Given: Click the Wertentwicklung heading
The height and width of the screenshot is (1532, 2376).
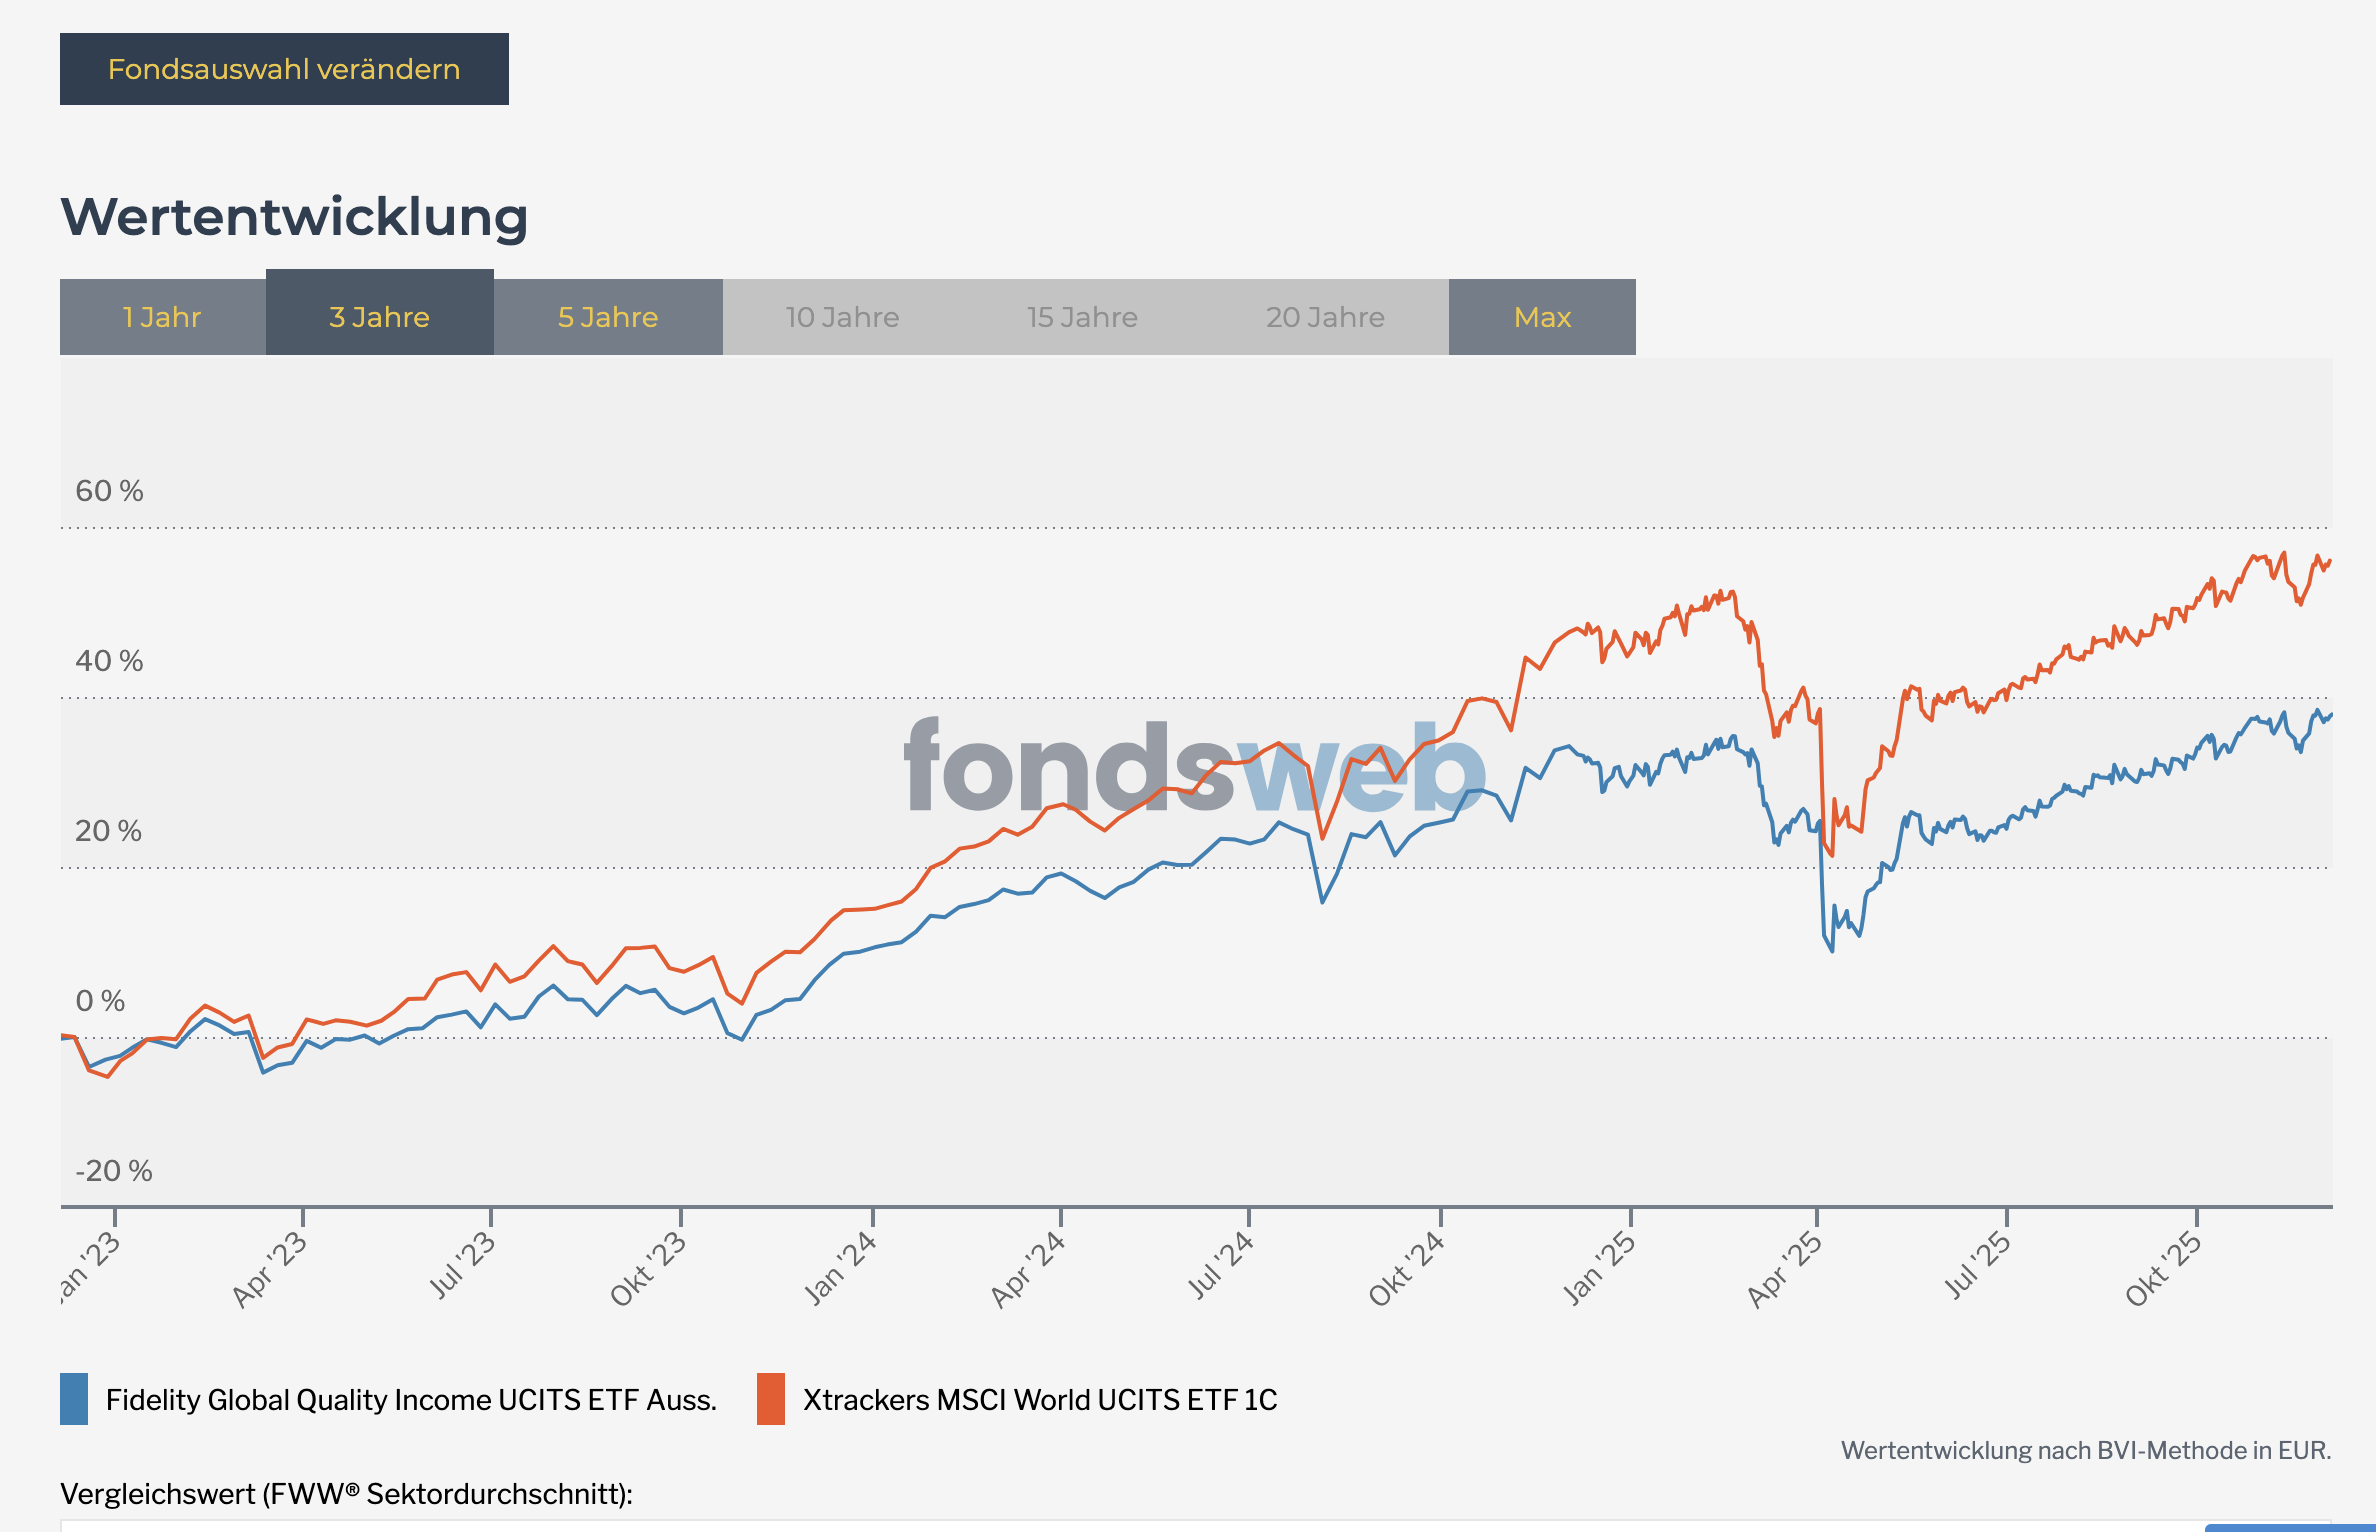Looking at the screenshot, I should [294, 217].
